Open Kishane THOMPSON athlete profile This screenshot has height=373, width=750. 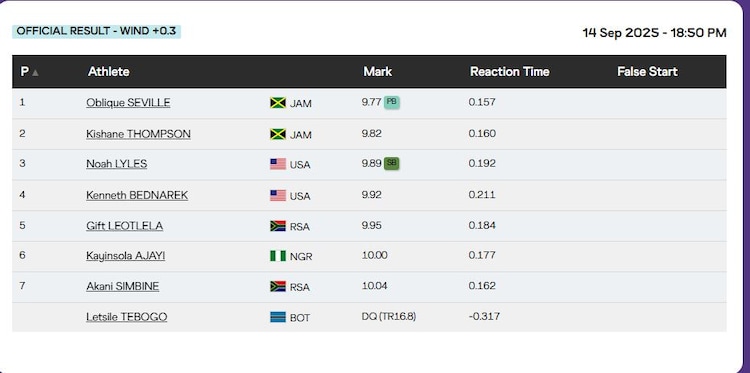pos(138,134)
